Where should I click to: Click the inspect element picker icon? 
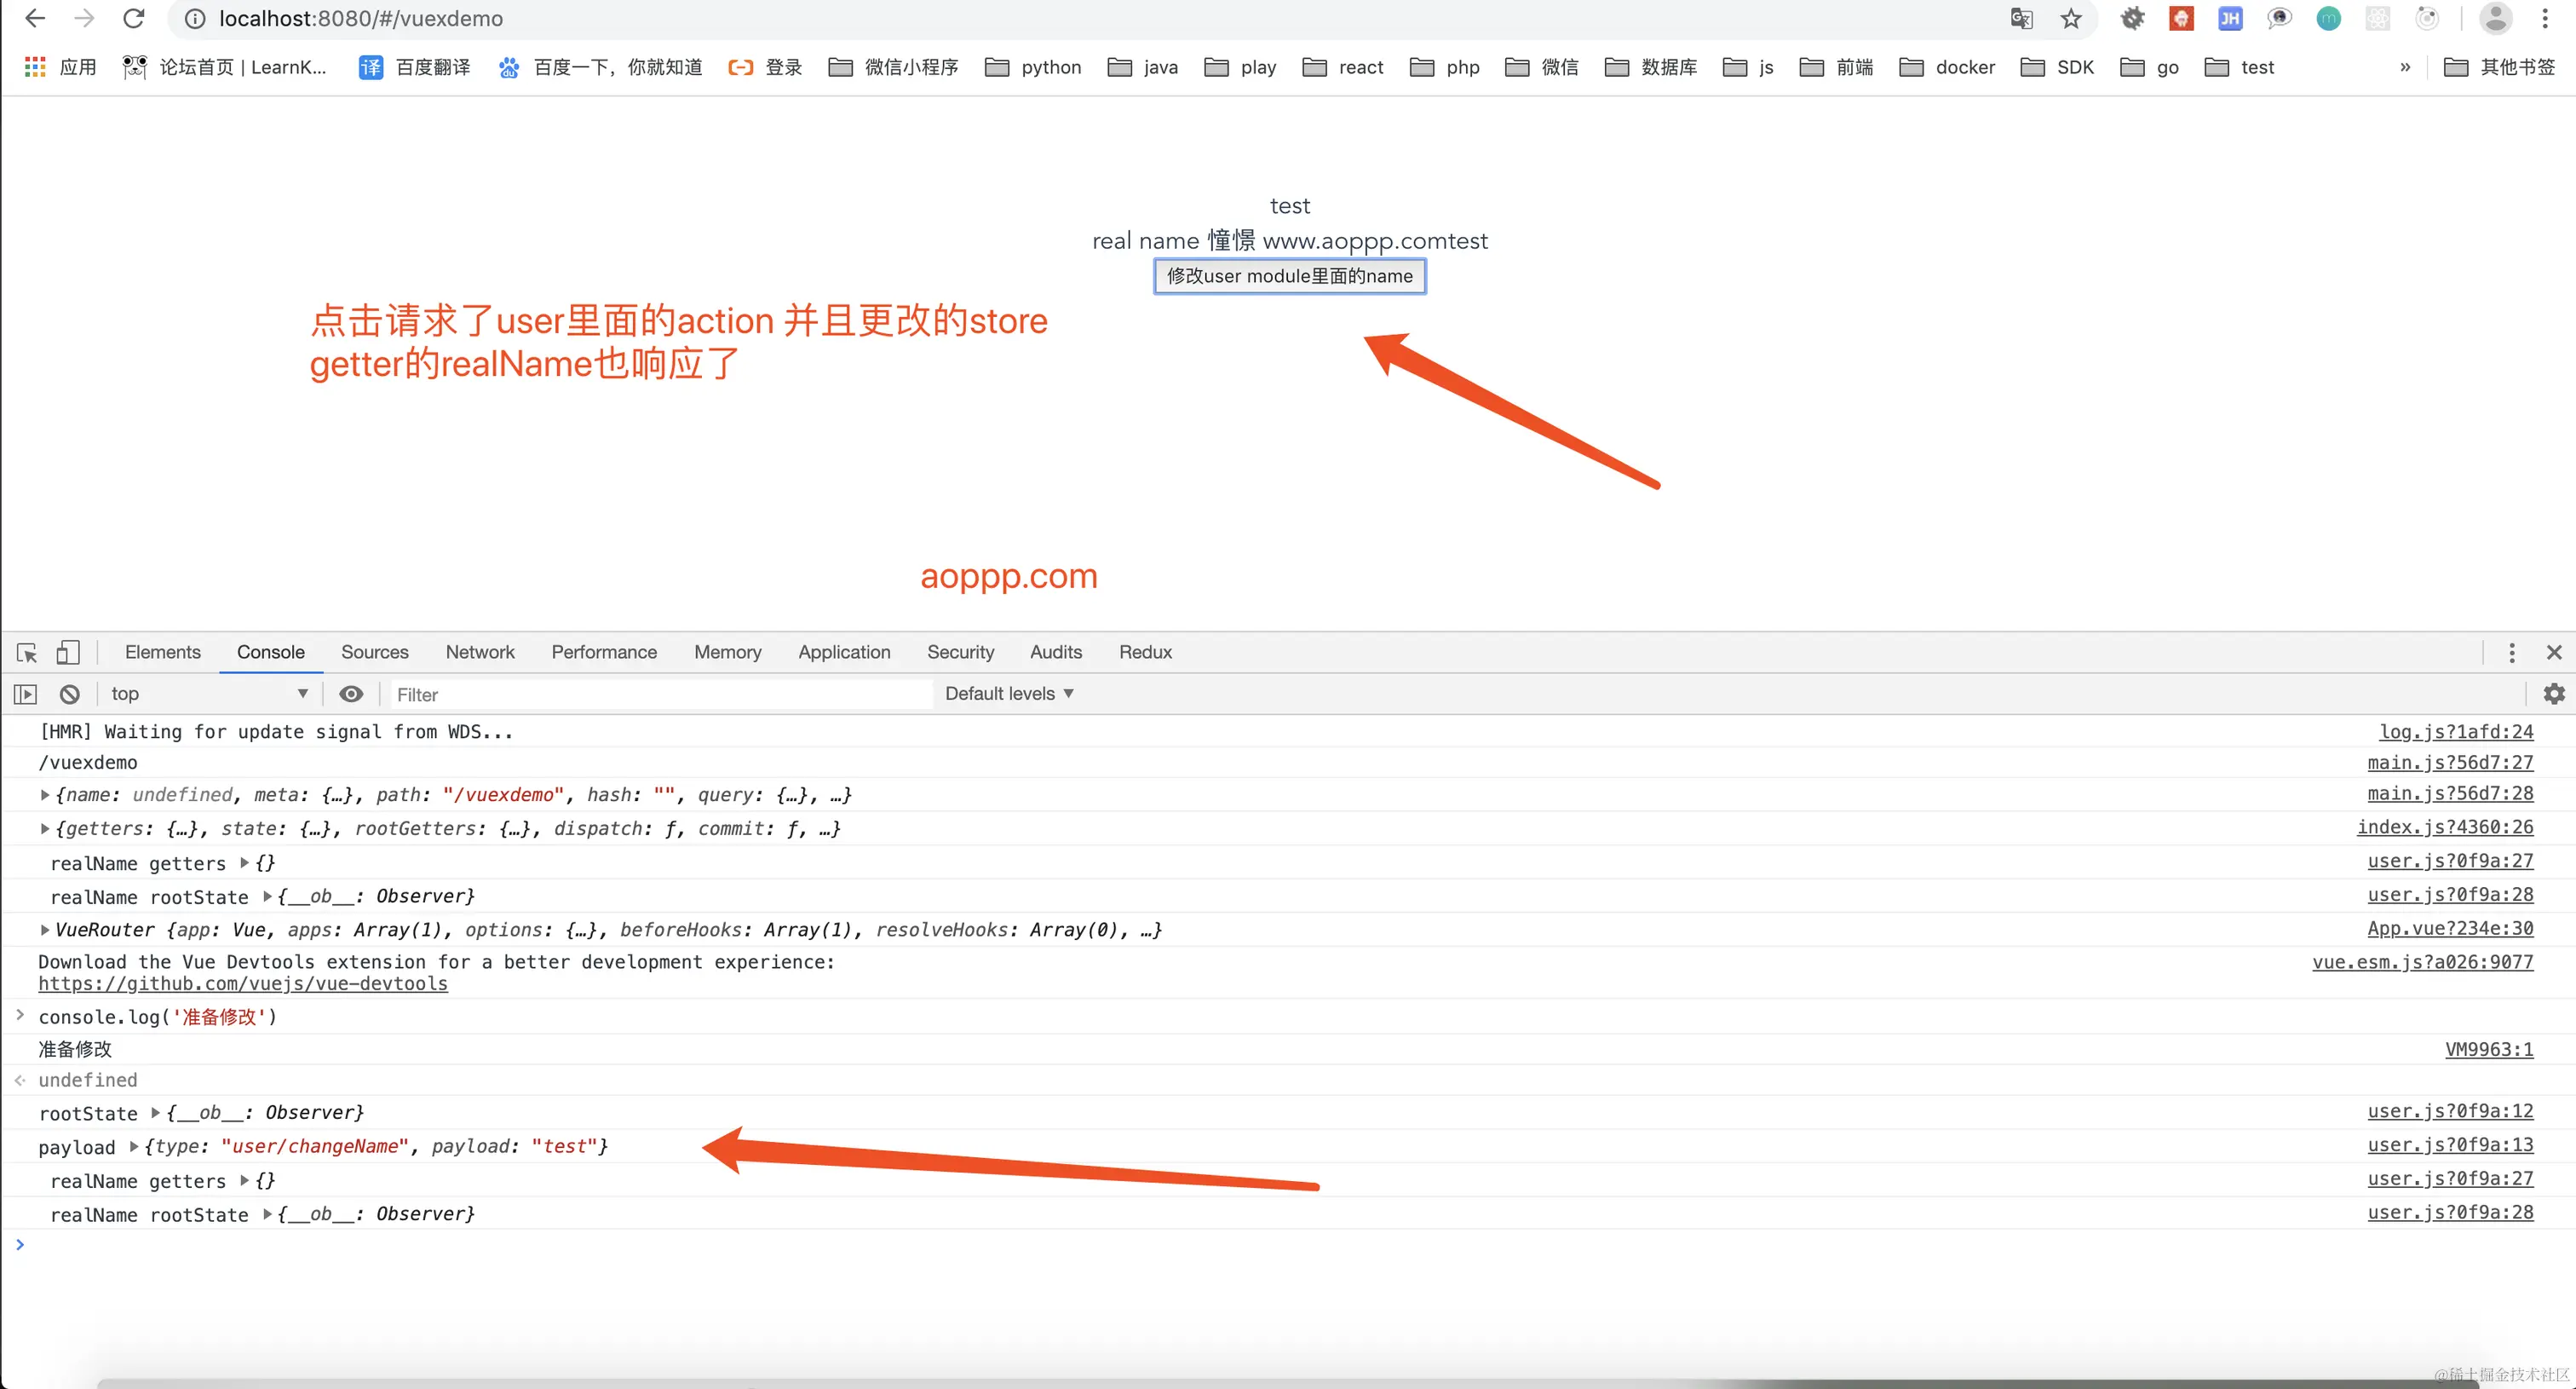pos(27,653)
